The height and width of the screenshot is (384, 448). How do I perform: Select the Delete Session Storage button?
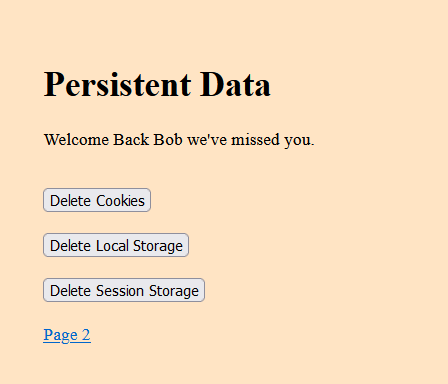tap(124, 290)
